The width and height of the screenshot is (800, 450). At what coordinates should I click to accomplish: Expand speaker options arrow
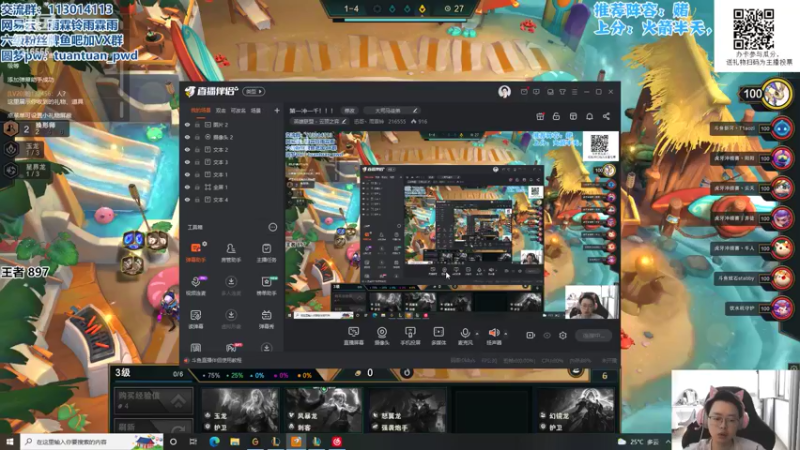[x=506, y=334]
